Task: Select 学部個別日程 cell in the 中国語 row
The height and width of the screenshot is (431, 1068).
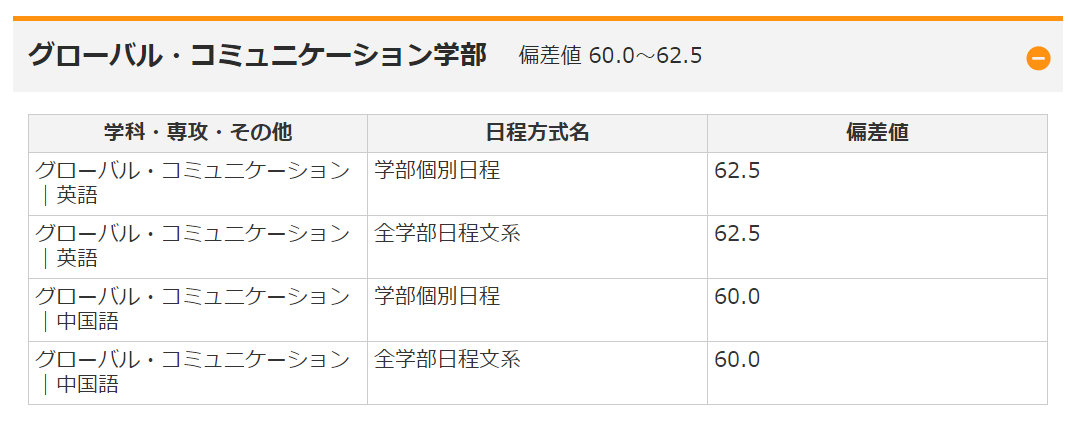Action: coord(537,310)
